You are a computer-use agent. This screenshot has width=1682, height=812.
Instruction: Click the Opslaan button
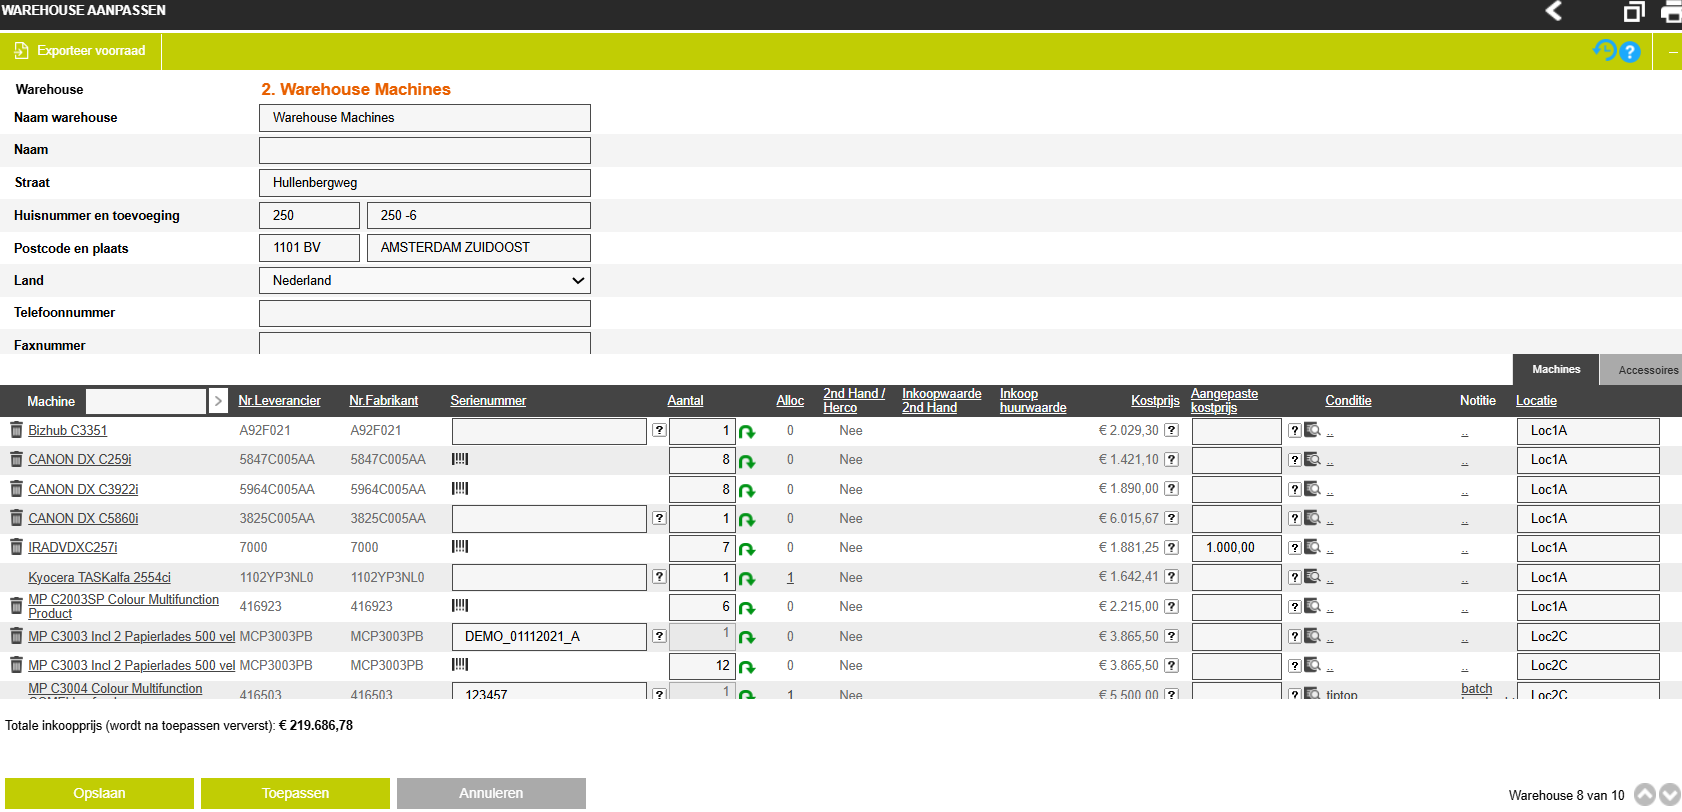click(99, 793)
